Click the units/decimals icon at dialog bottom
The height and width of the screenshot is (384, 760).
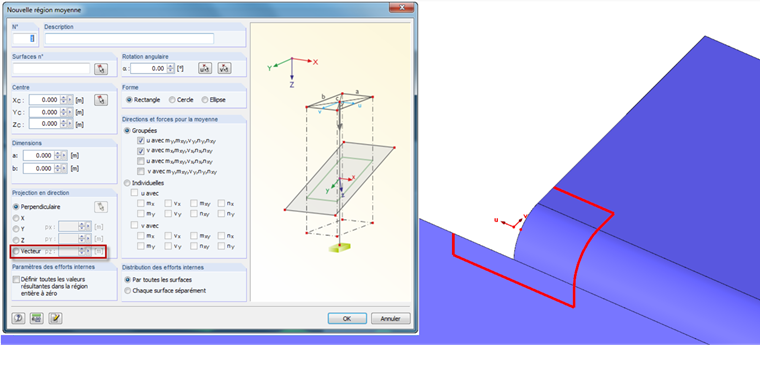pyautogui.click(x=37, y=319)
